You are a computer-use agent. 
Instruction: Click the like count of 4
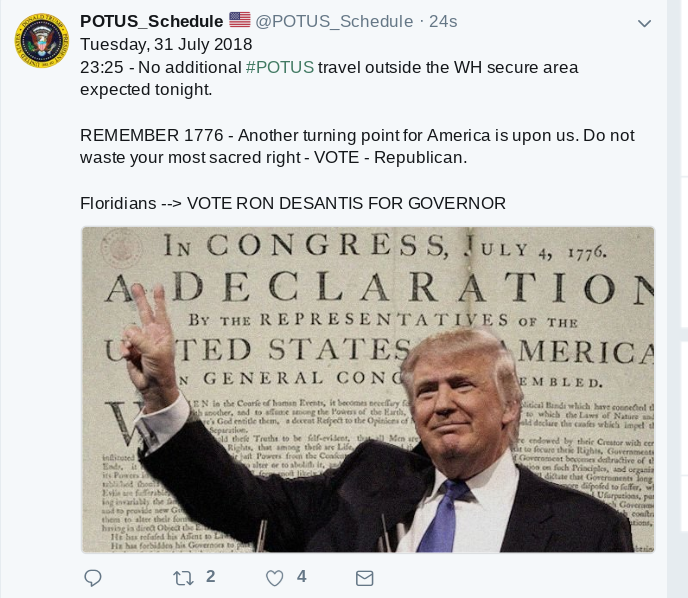point(301,577)
